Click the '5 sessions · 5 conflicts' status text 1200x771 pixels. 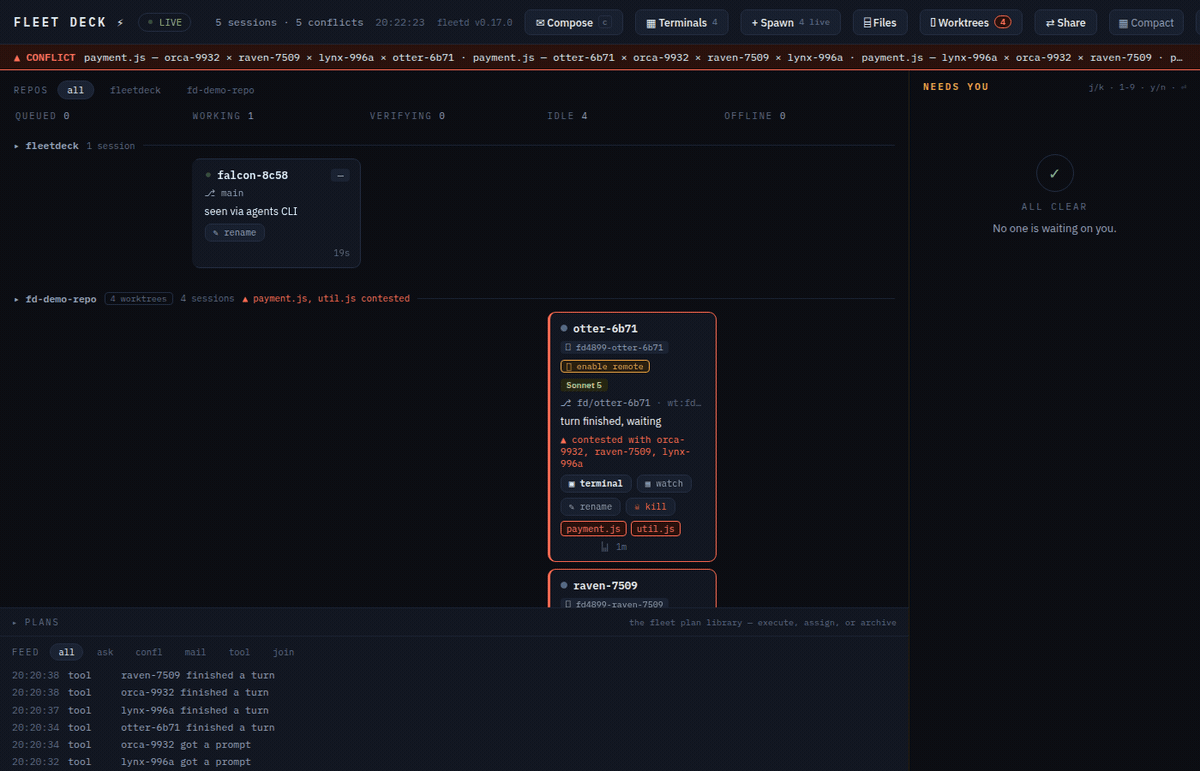289,22
